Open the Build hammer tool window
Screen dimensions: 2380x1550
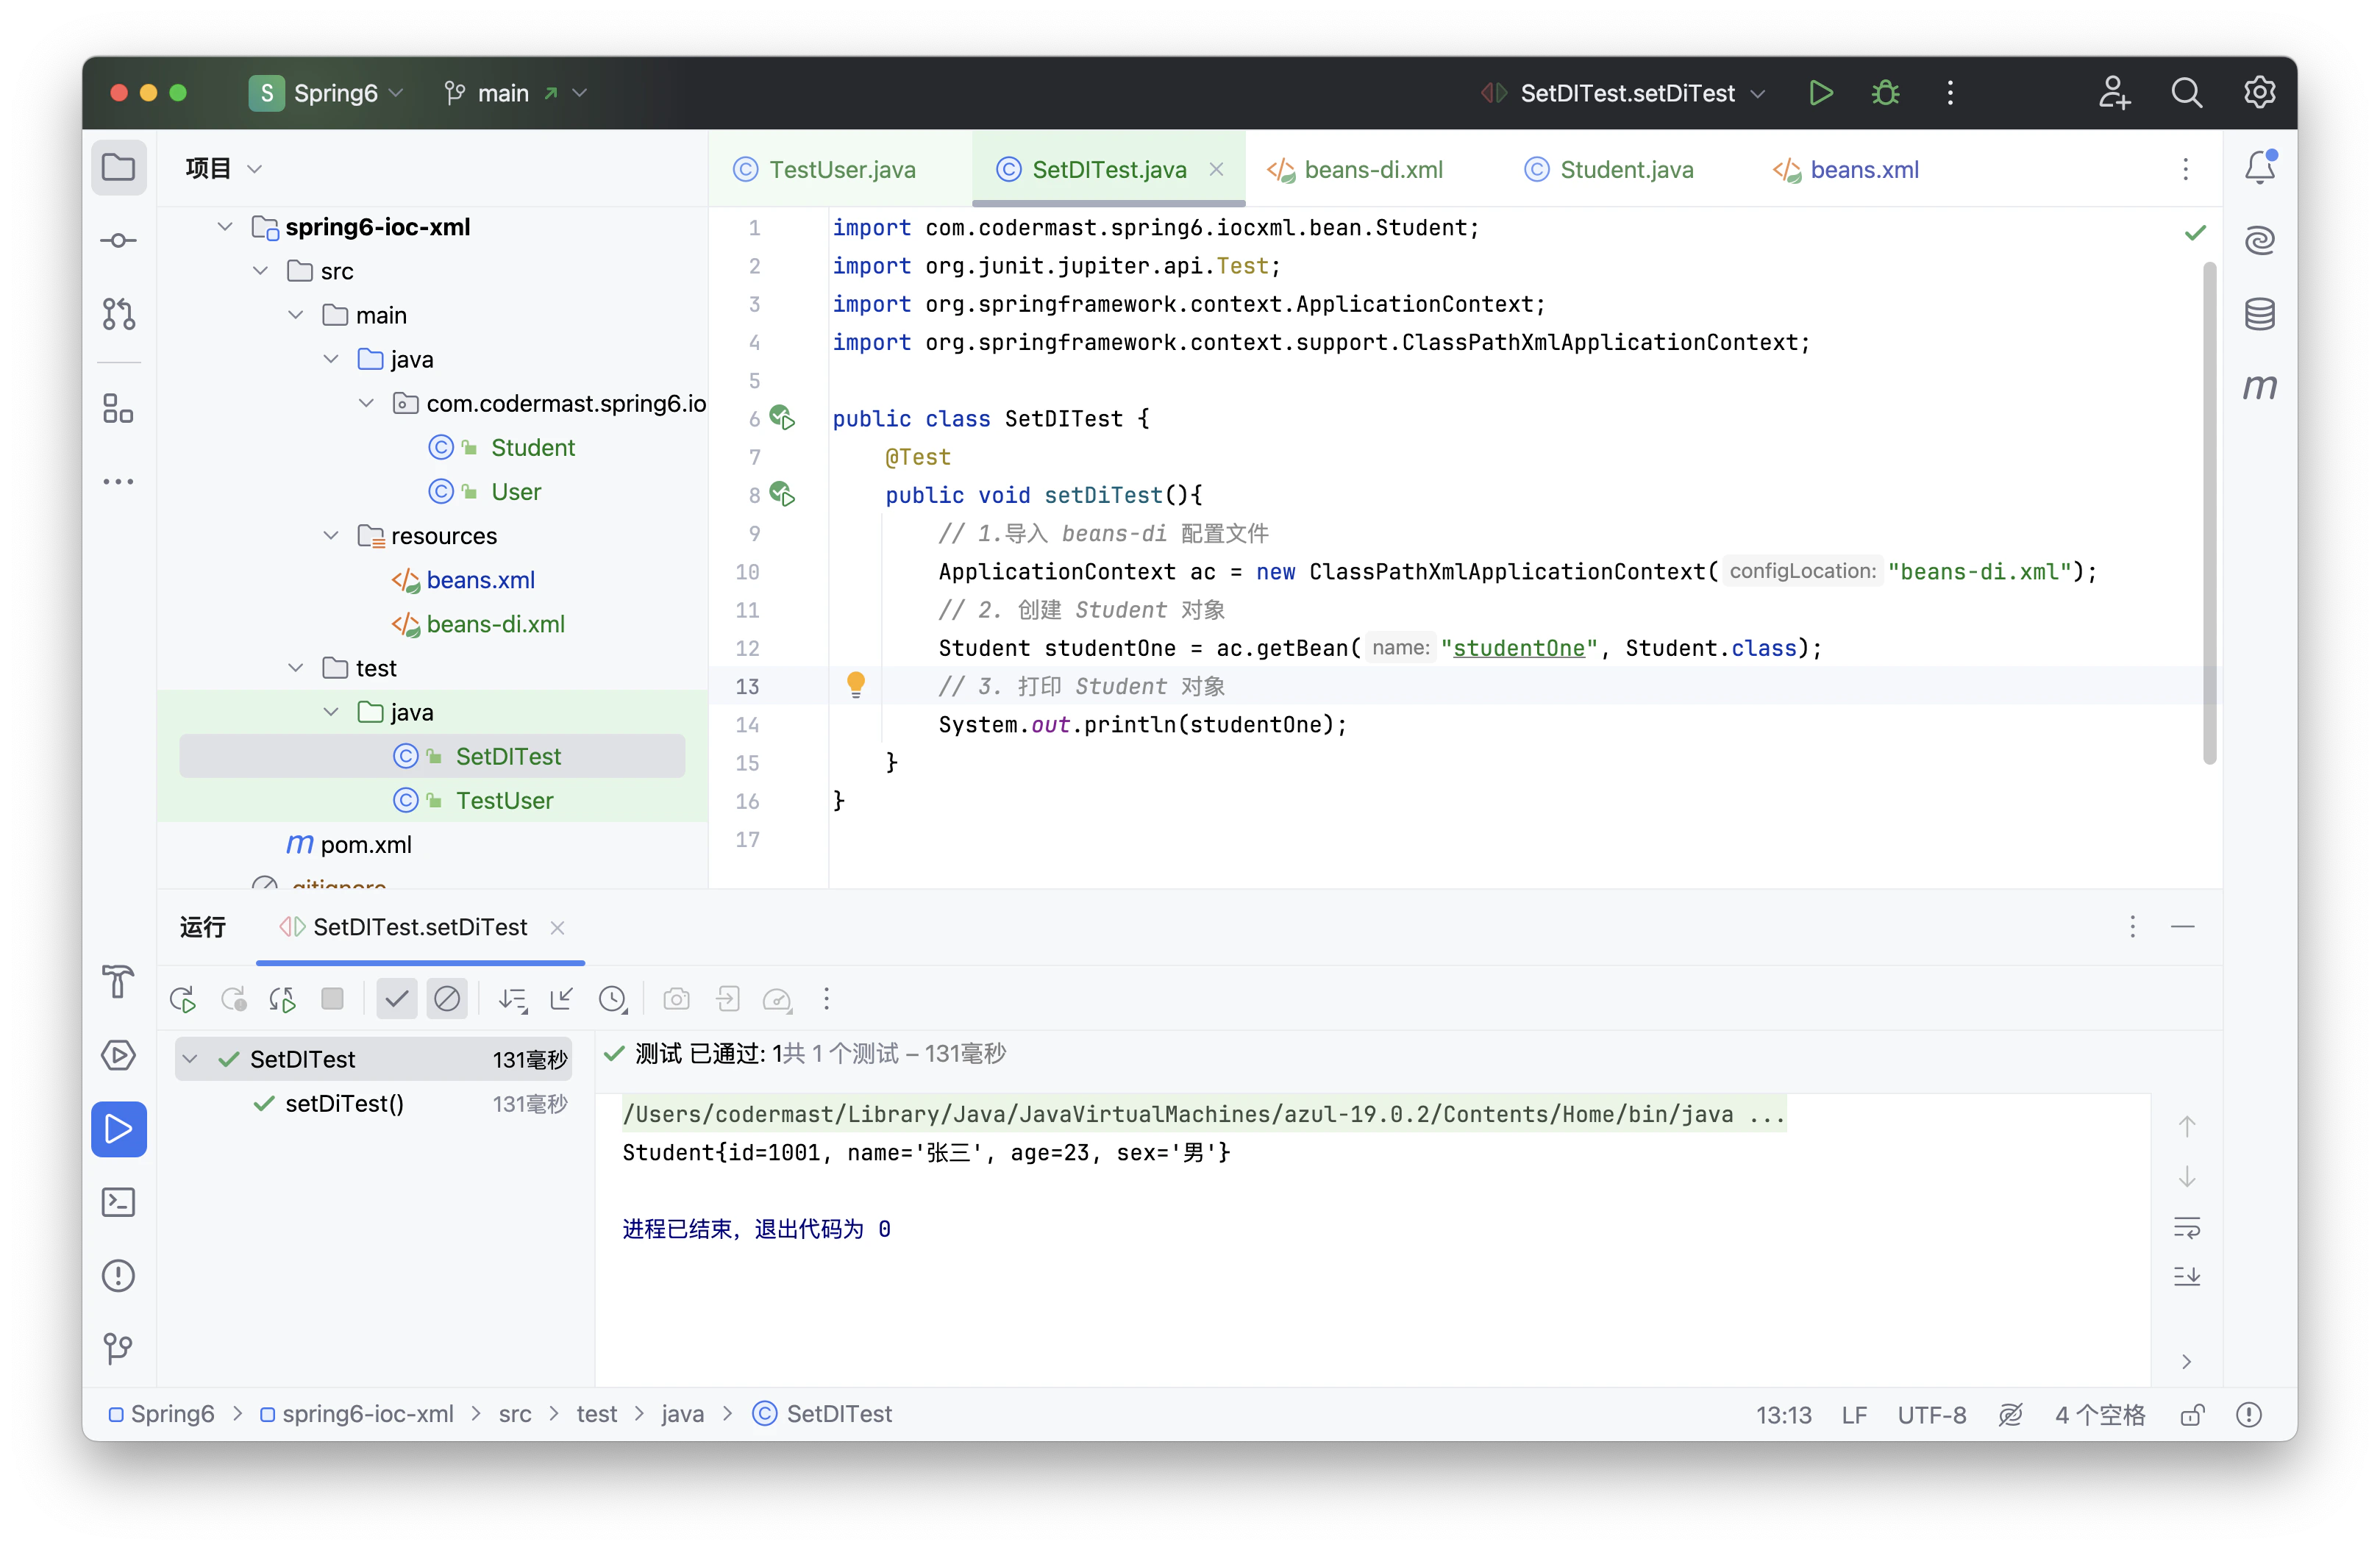[118, 981]
